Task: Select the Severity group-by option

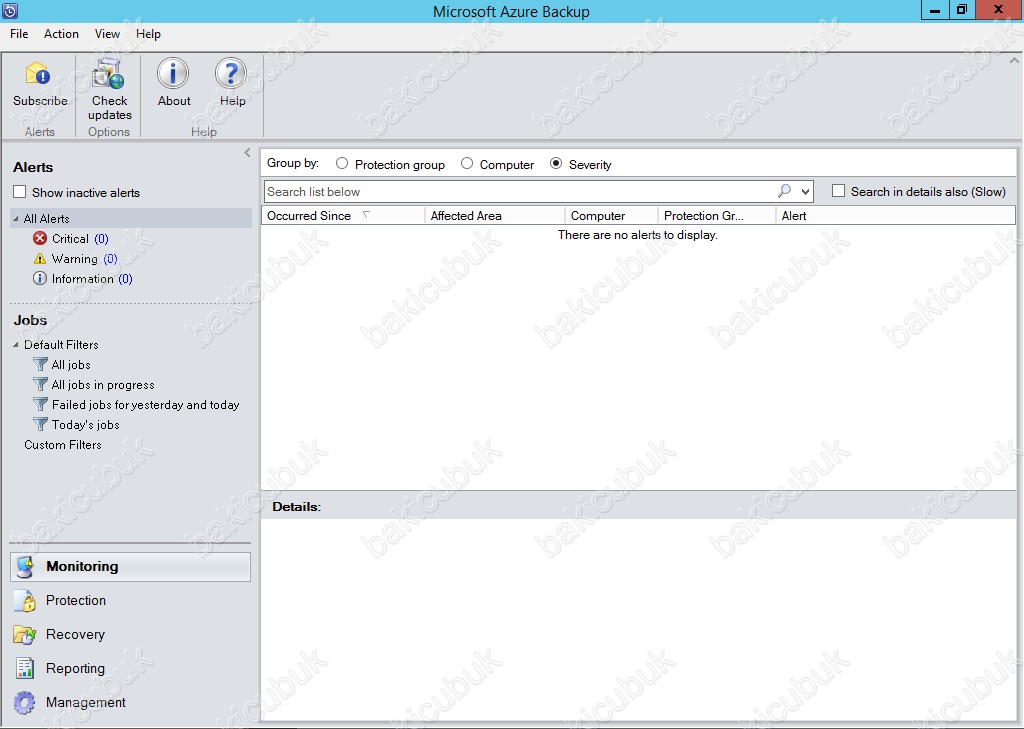Action: tap(556, 163)
